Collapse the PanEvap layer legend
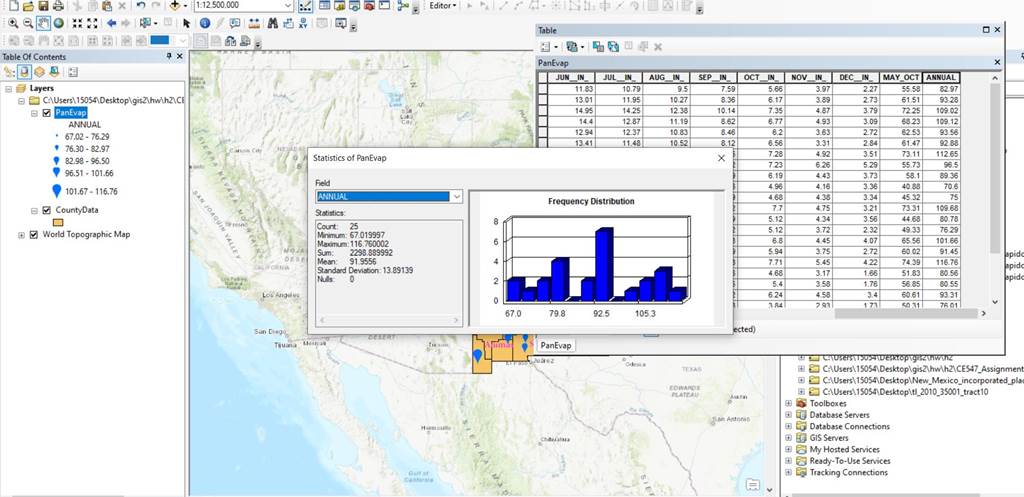 tap(34, 112)
